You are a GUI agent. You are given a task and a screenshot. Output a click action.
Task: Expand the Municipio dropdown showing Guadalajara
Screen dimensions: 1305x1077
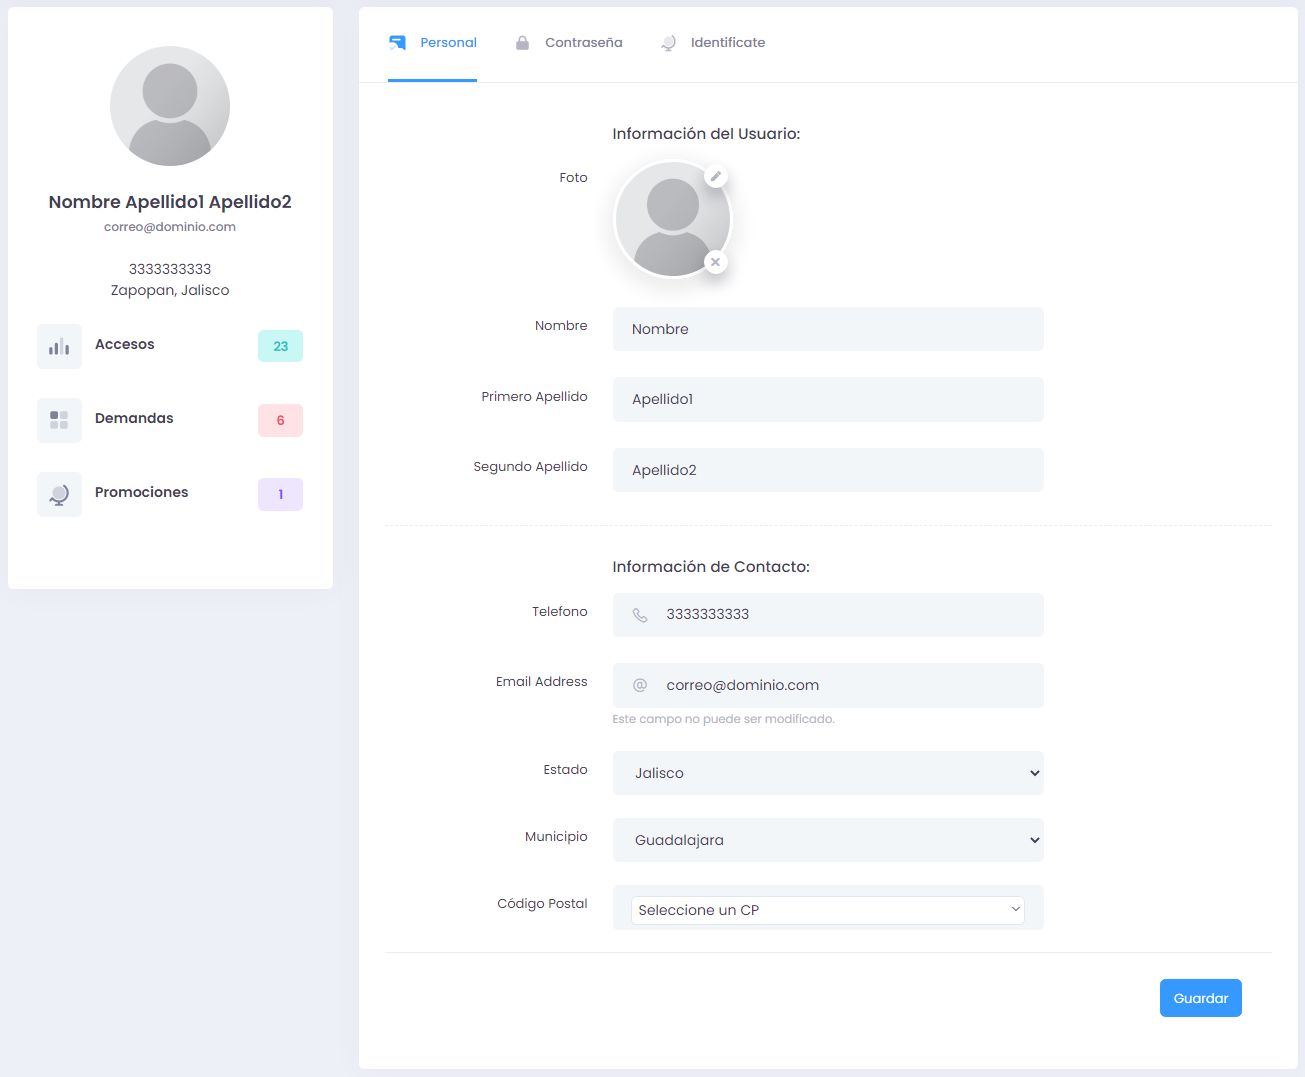[x=827, y=840]
